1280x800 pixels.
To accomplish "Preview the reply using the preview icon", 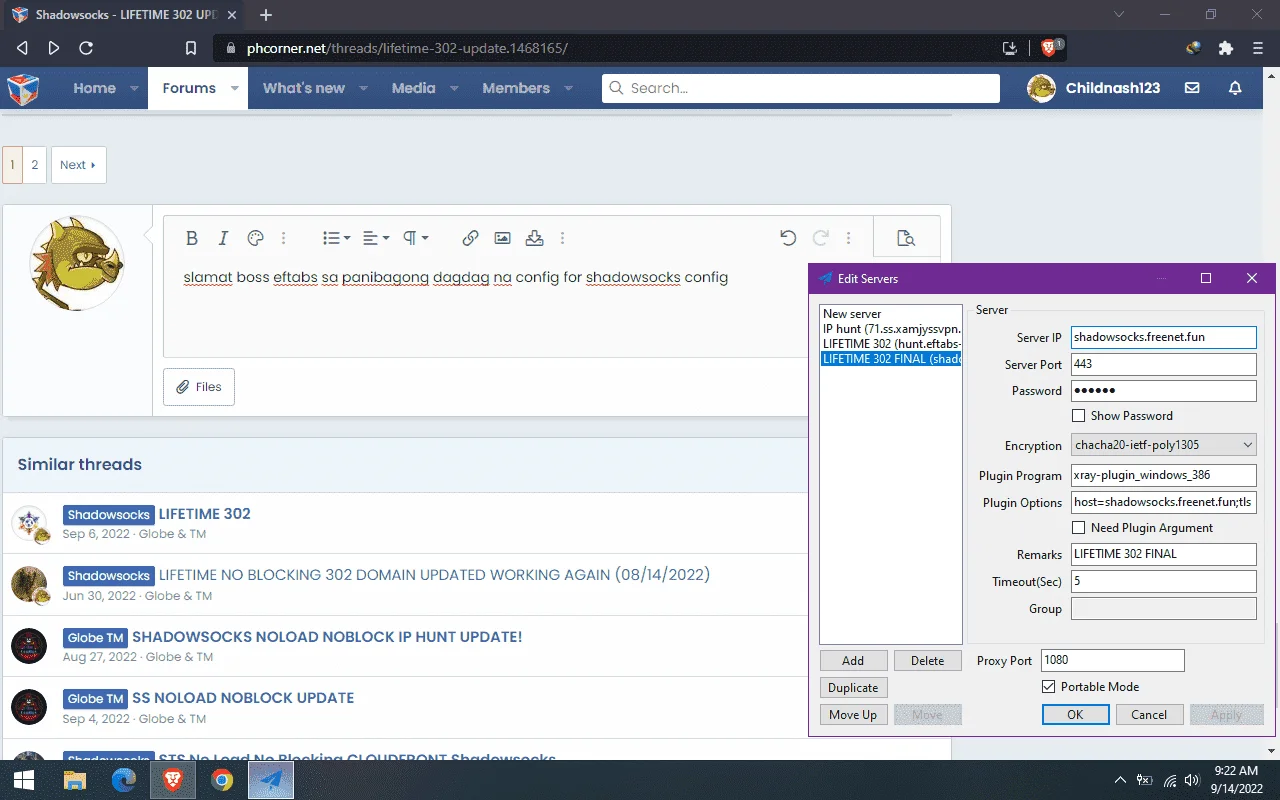I will [x=906, y=238].
